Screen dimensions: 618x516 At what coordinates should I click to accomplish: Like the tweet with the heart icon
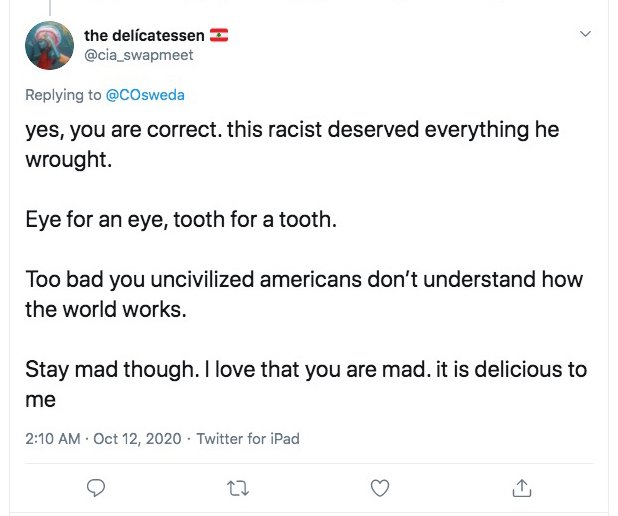click(379, 487)
